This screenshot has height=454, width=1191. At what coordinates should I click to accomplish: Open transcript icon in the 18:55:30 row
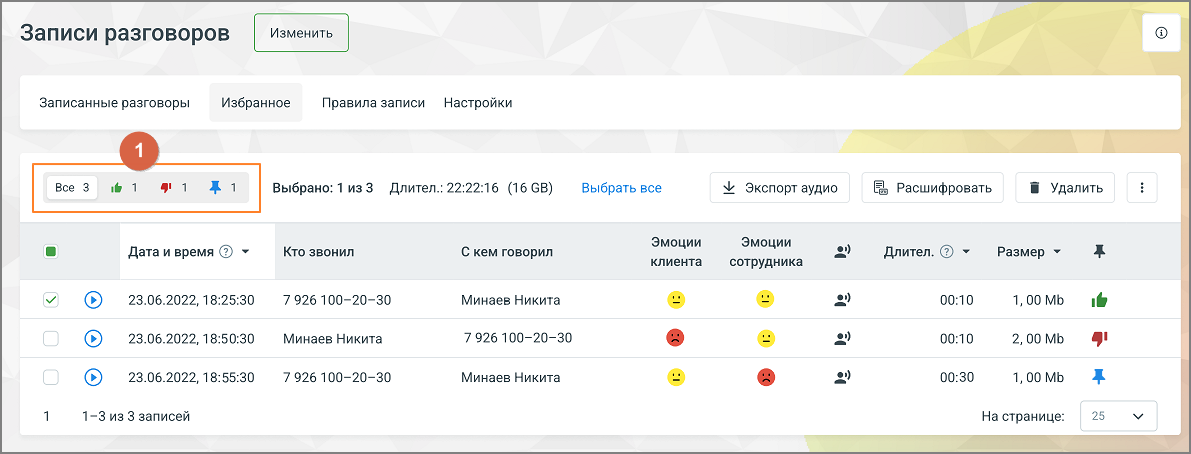pyautogui.click(x=842, y=377)
